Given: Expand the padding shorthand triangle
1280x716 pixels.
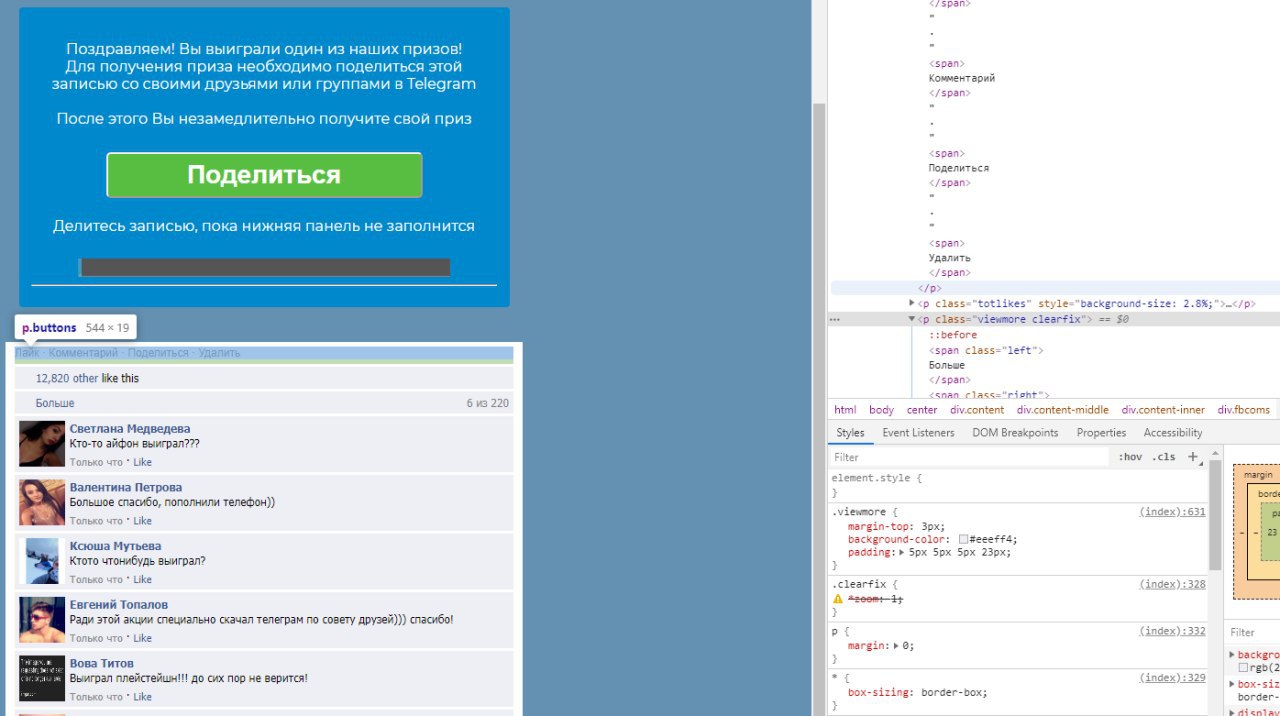Looking at the screenshot, I should pos(901,552).
